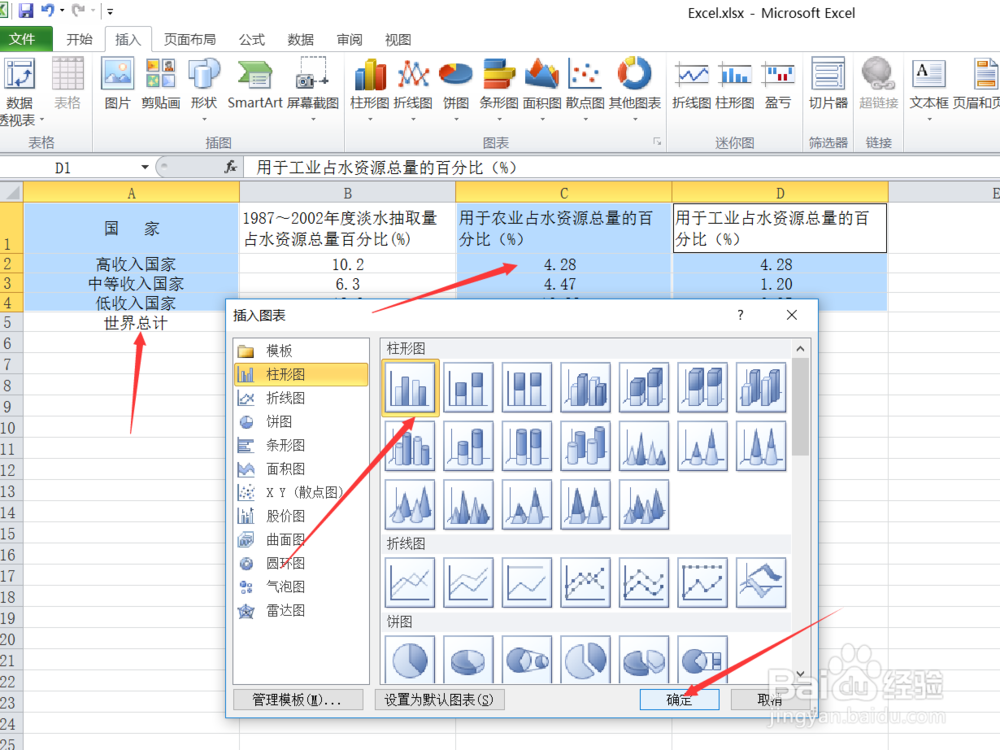Choose the first pie chart thumbnail
Image resolution: width=1000 pixels, height=750 pixels.
coord(410,659)
